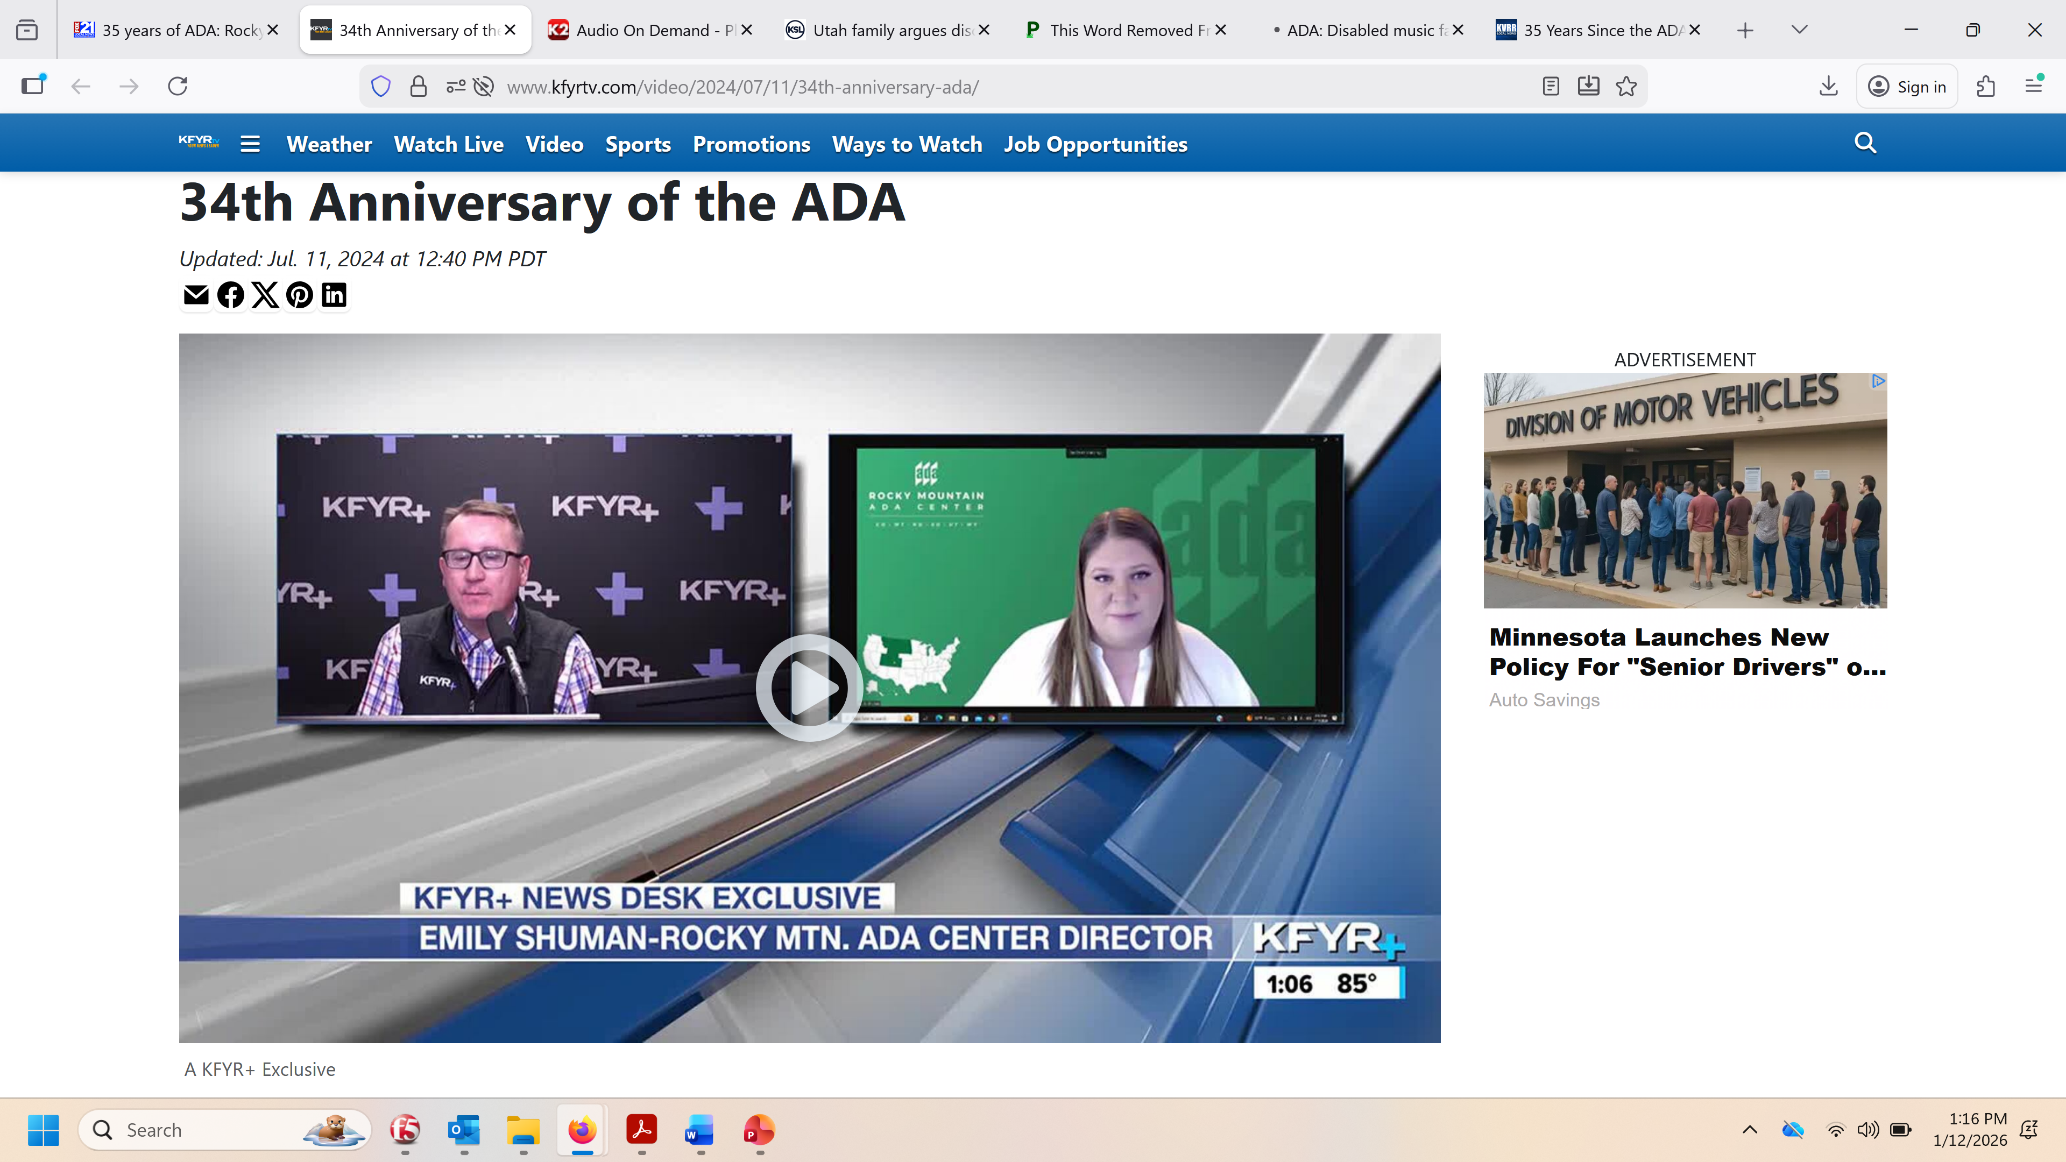Open Wi-Fi network settings in tray
Screen dimensions: 2066x1162
1836,1130
